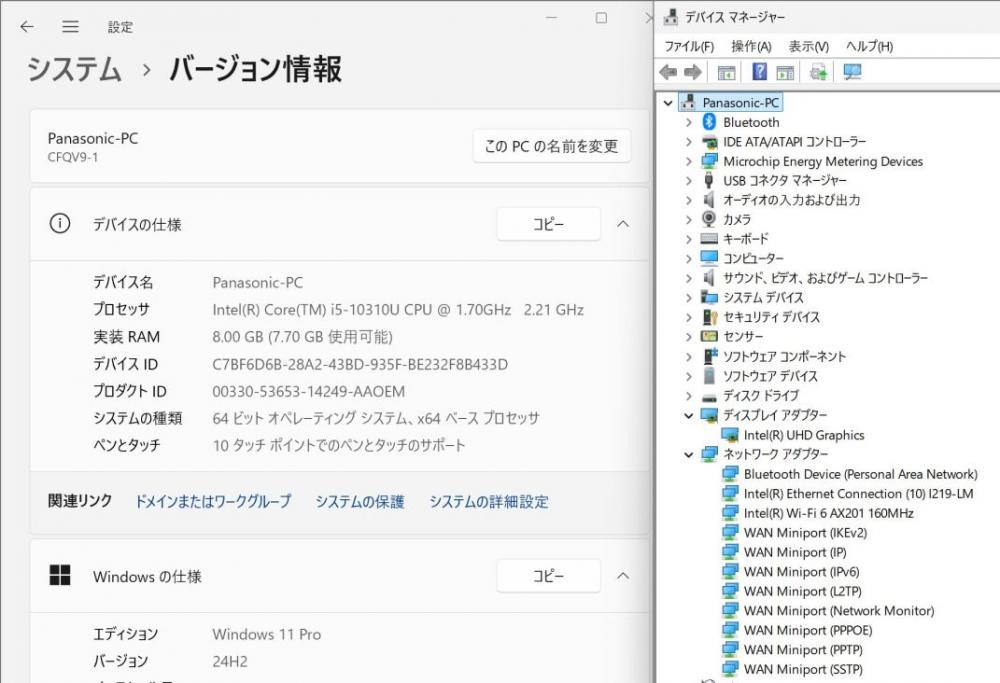
Task: Click the Intel(R) UHD Graphics adapter icon
Action: (730, 435)
